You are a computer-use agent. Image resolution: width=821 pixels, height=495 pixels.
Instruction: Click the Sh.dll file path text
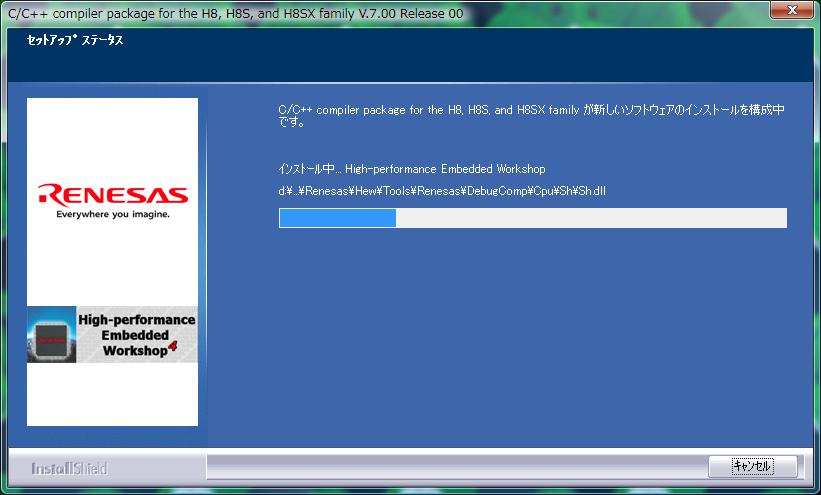pyautogui.click(x=442, y=191)
